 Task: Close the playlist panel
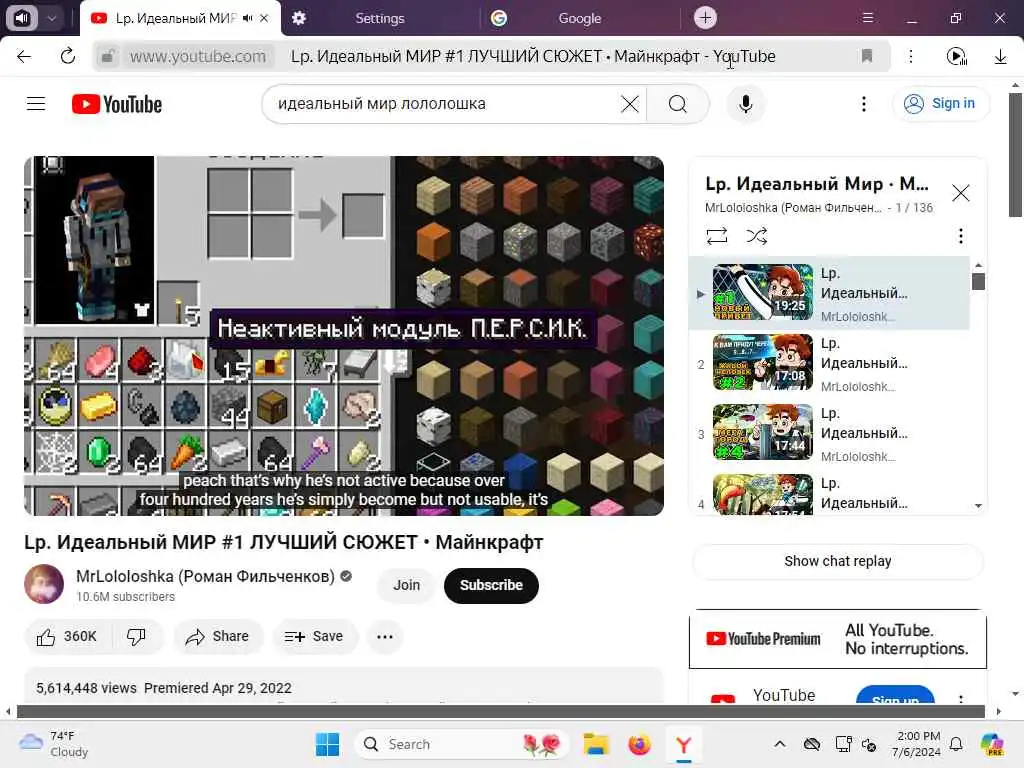(x=960, y=193)
